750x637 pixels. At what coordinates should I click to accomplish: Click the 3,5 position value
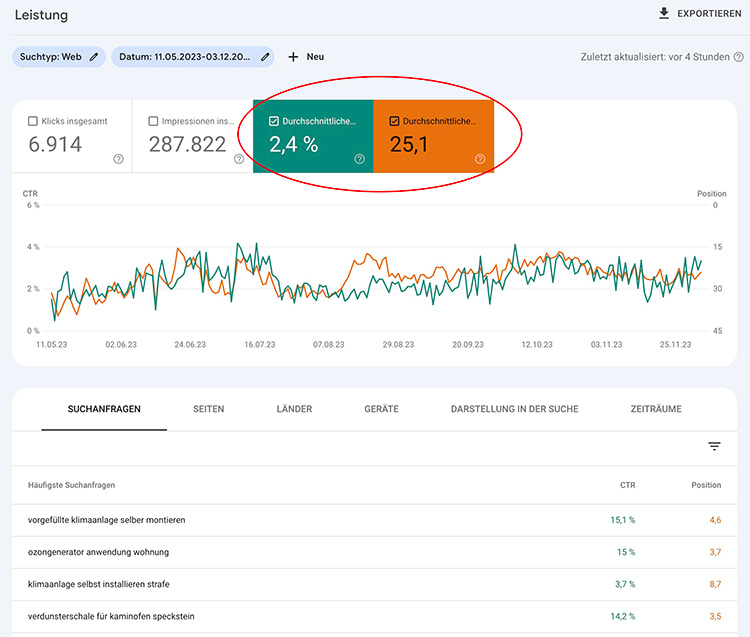pos(715,616)
